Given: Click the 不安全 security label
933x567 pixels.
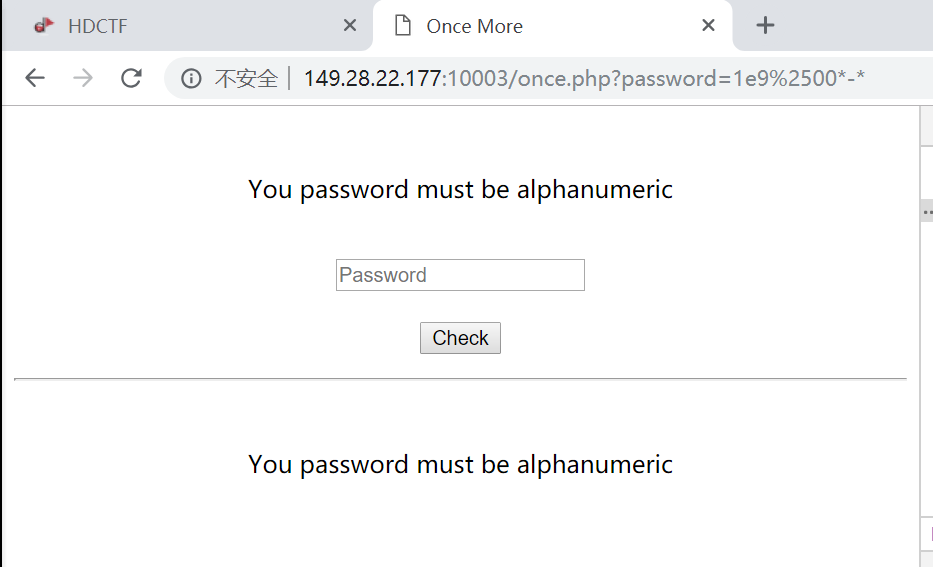Looking at the screenshot, I should [x=246, y=78].
